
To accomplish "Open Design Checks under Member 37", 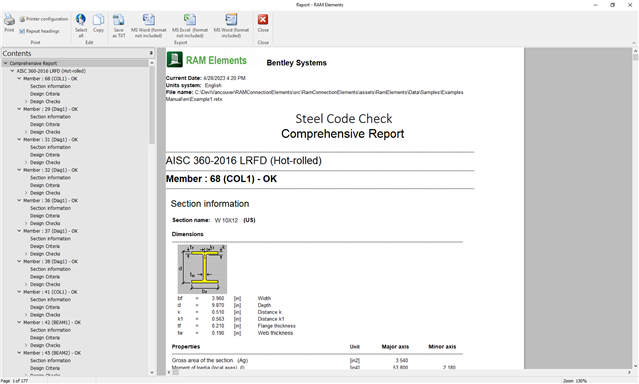I will [x=45, y=254].
